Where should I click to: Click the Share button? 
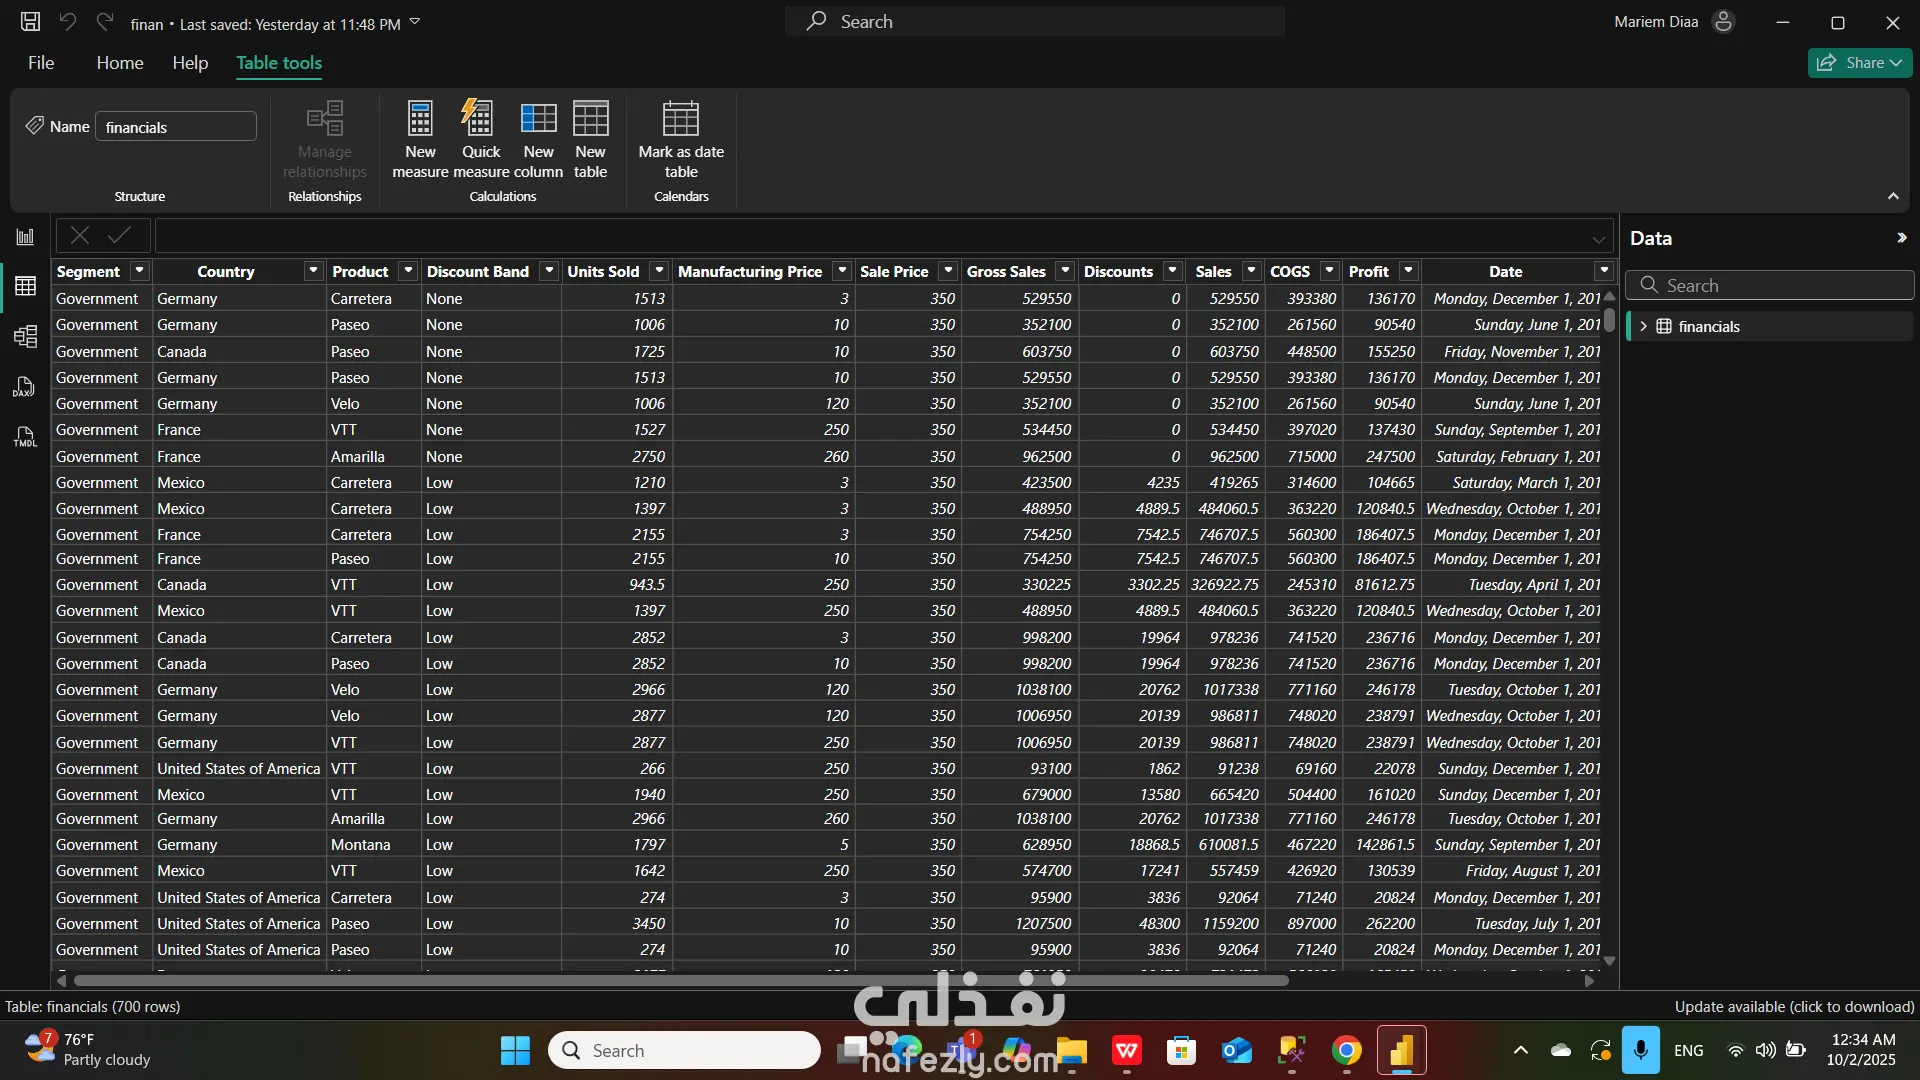[1859, 63]
